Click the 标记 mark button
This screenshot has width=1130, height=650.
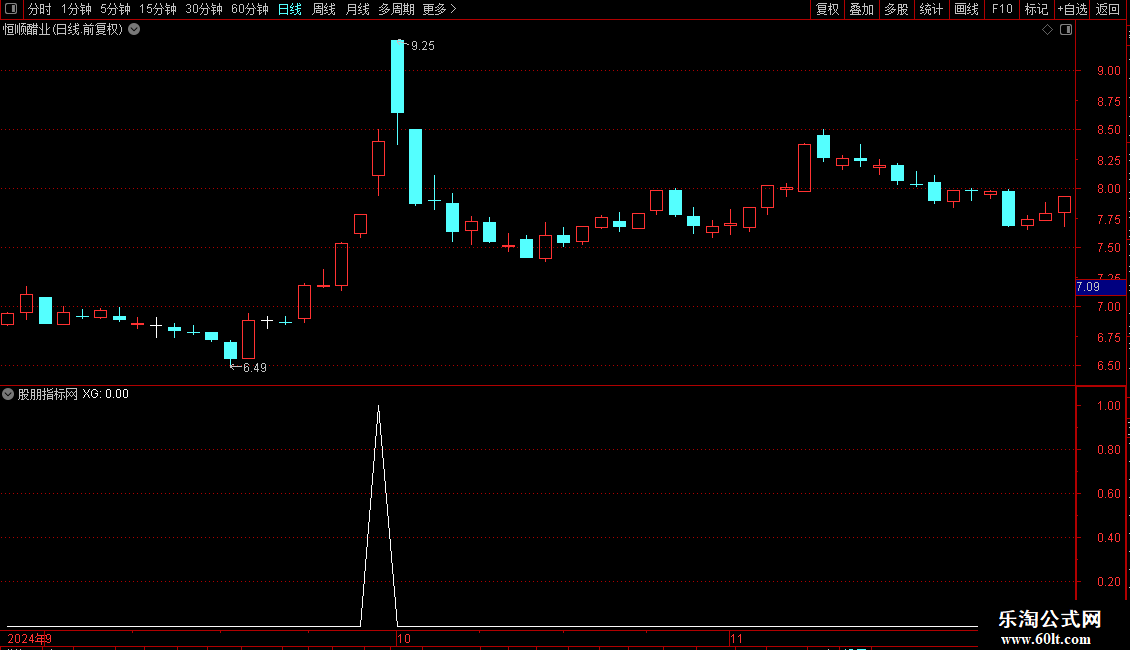pos(1036,9)
